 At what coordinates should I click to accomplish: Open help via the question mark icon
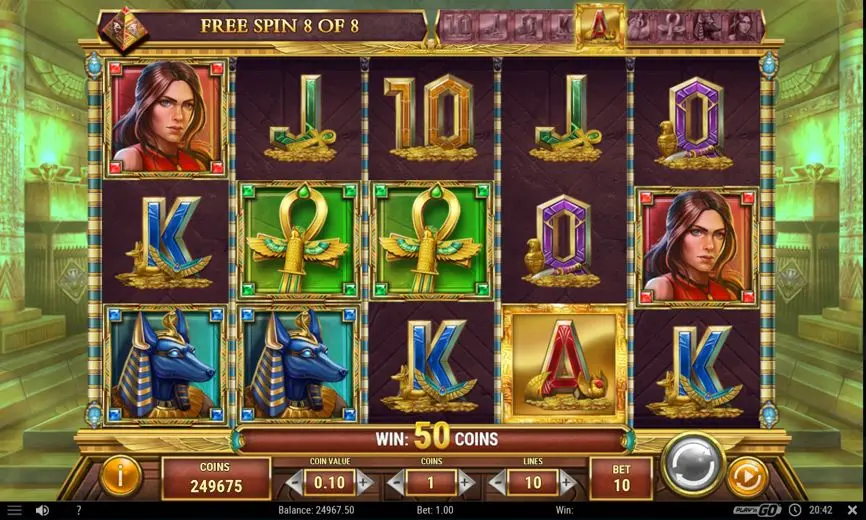click(78, 510)
